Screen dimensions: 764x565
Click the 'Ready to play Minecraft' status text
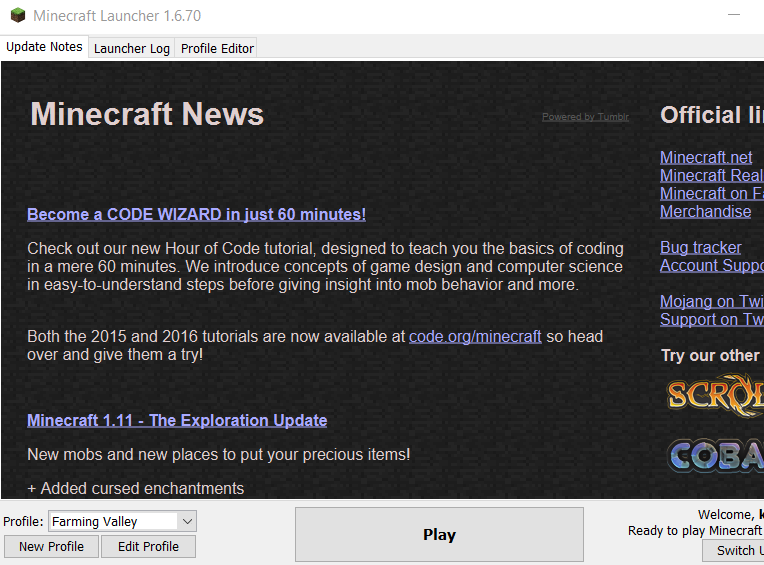695,531
